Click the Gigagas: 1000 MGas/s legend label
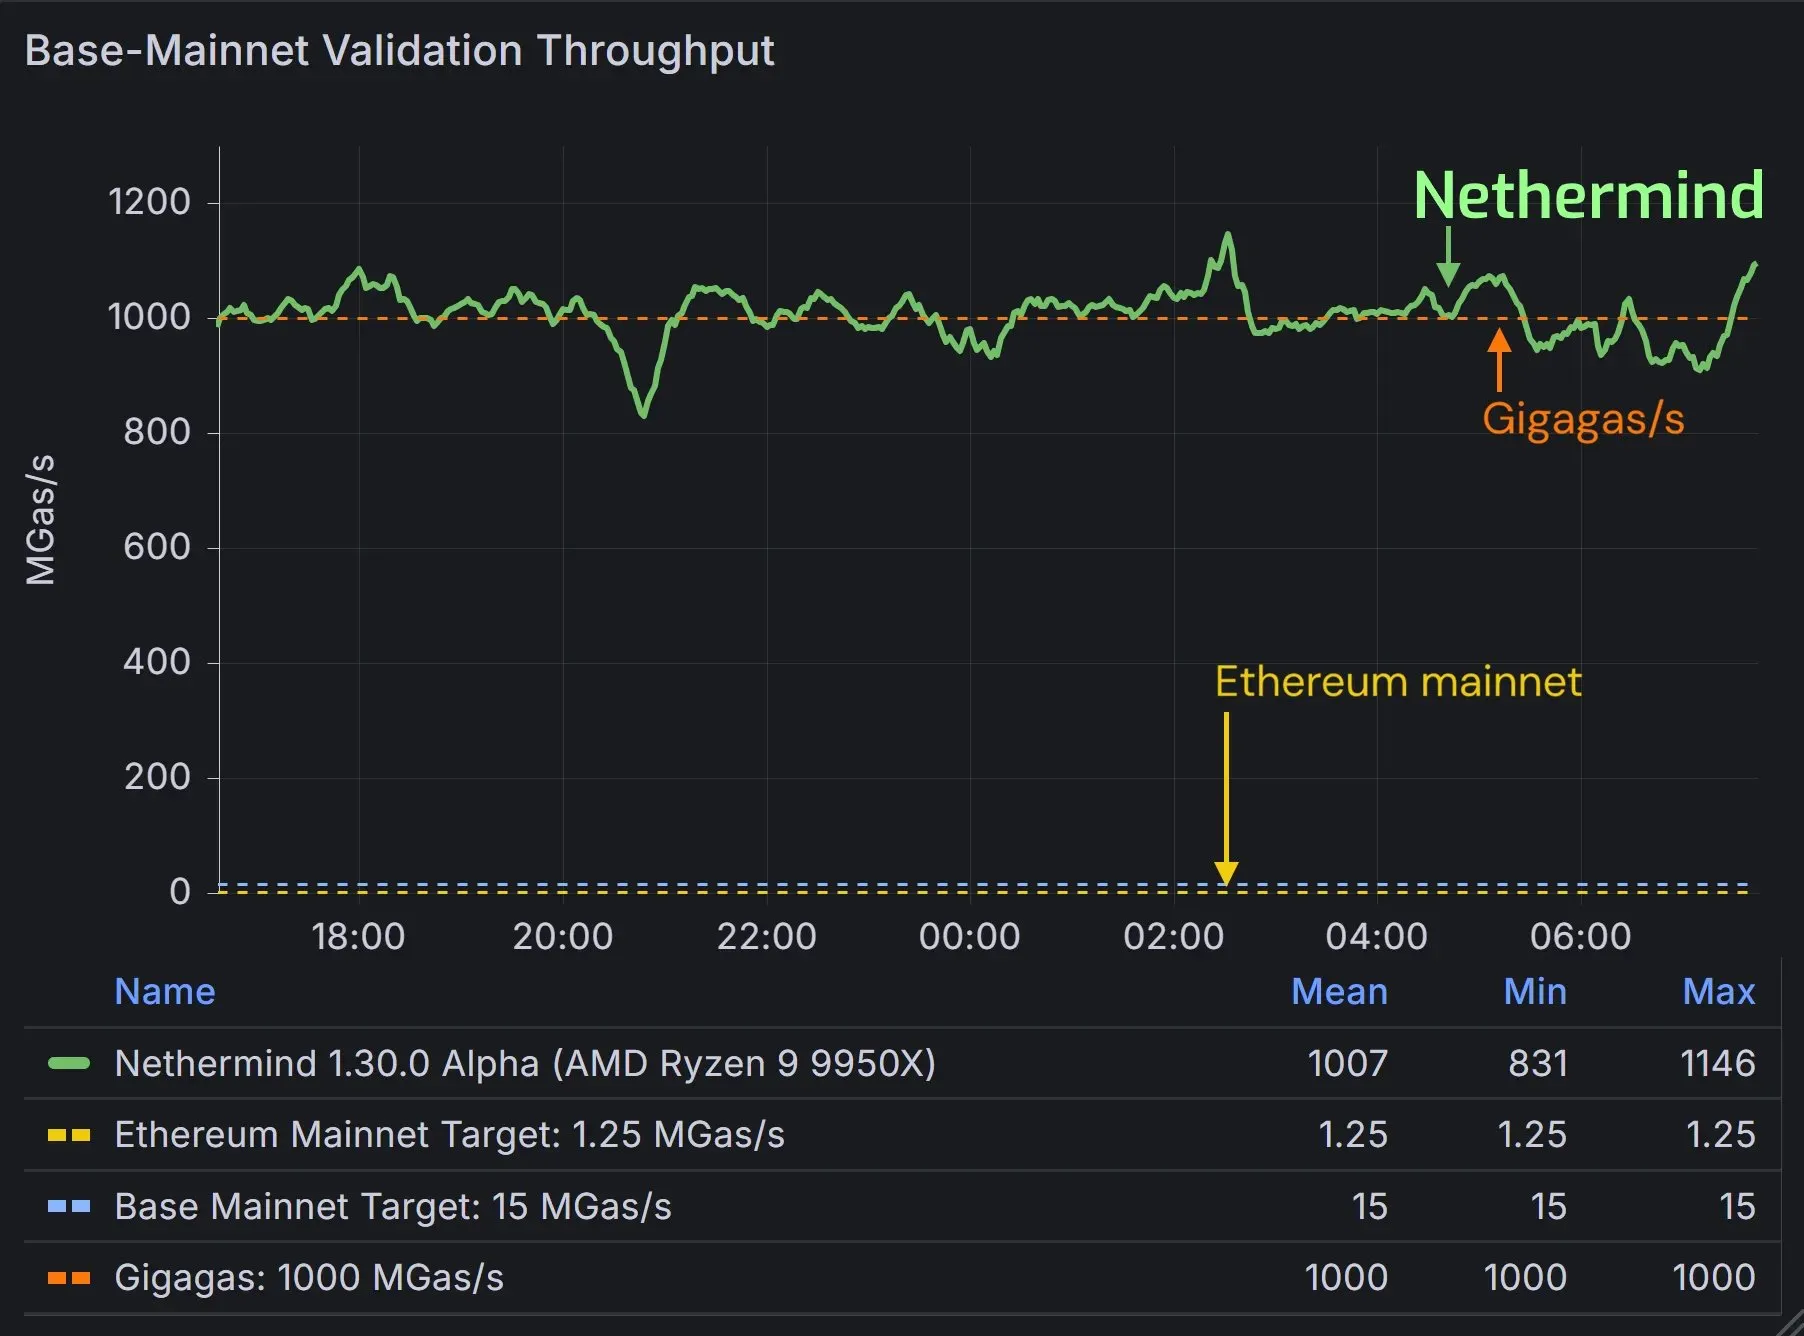 (x=309, y=1278)
